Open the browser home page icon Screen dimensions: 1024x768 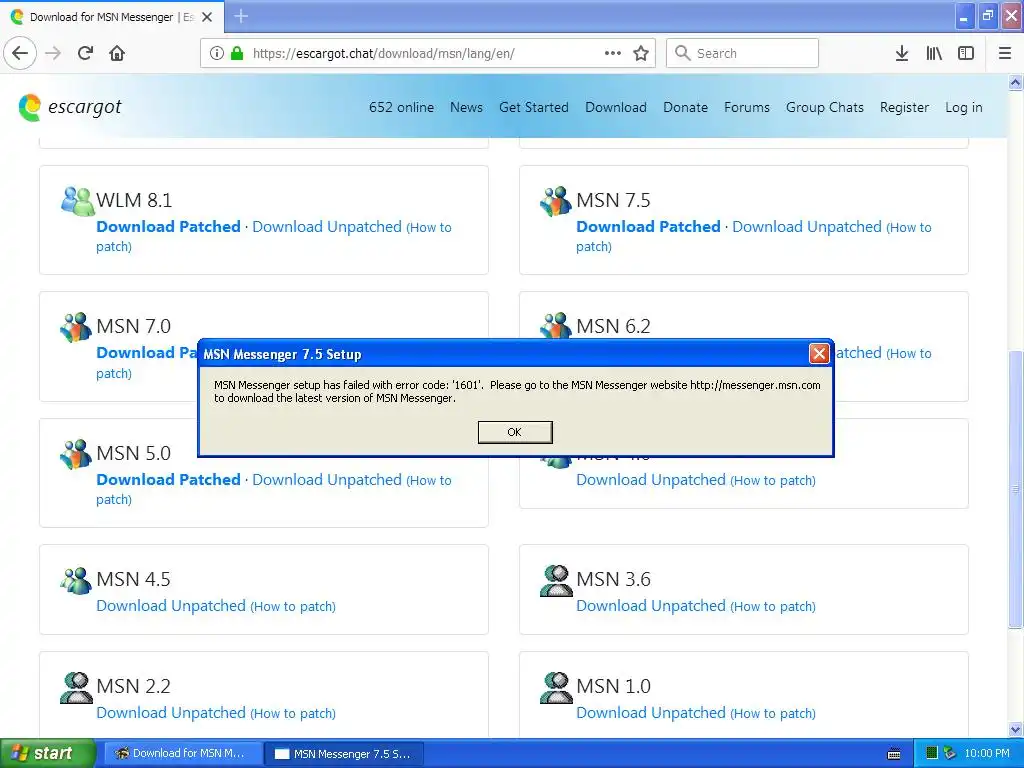(x=117, y=53)
